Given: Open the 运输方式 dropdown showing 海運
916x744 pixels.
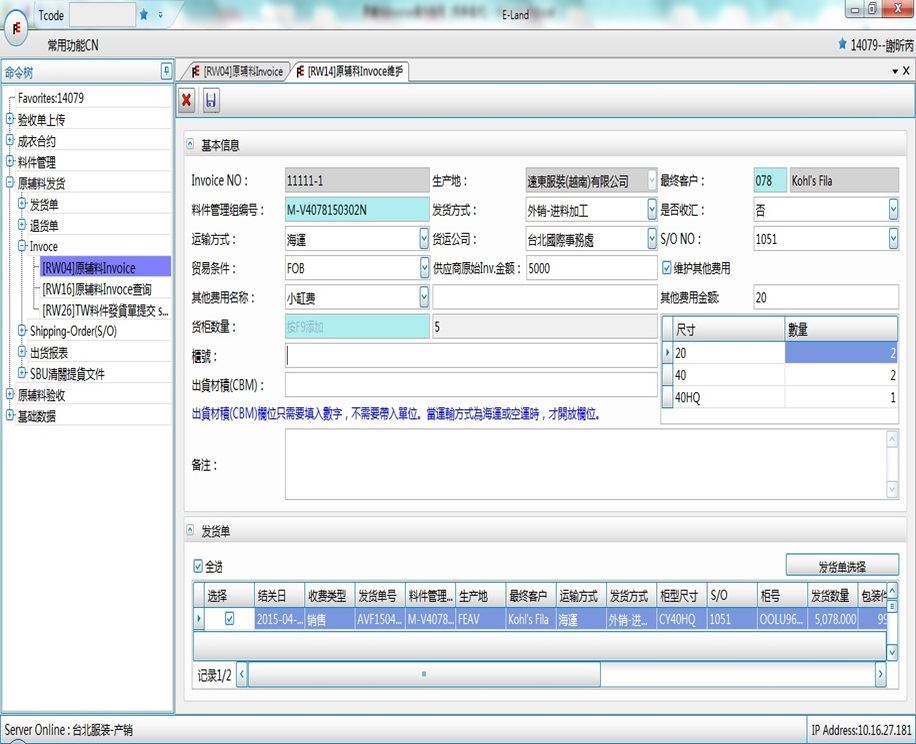Looking at the screenshot, I should (424, 239).
